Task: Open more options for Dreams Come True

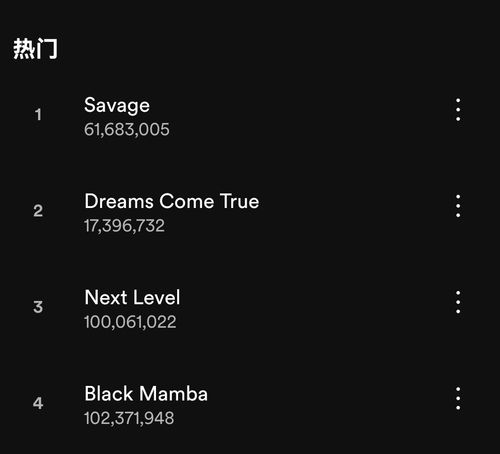Action: click(x=458, y=206)
